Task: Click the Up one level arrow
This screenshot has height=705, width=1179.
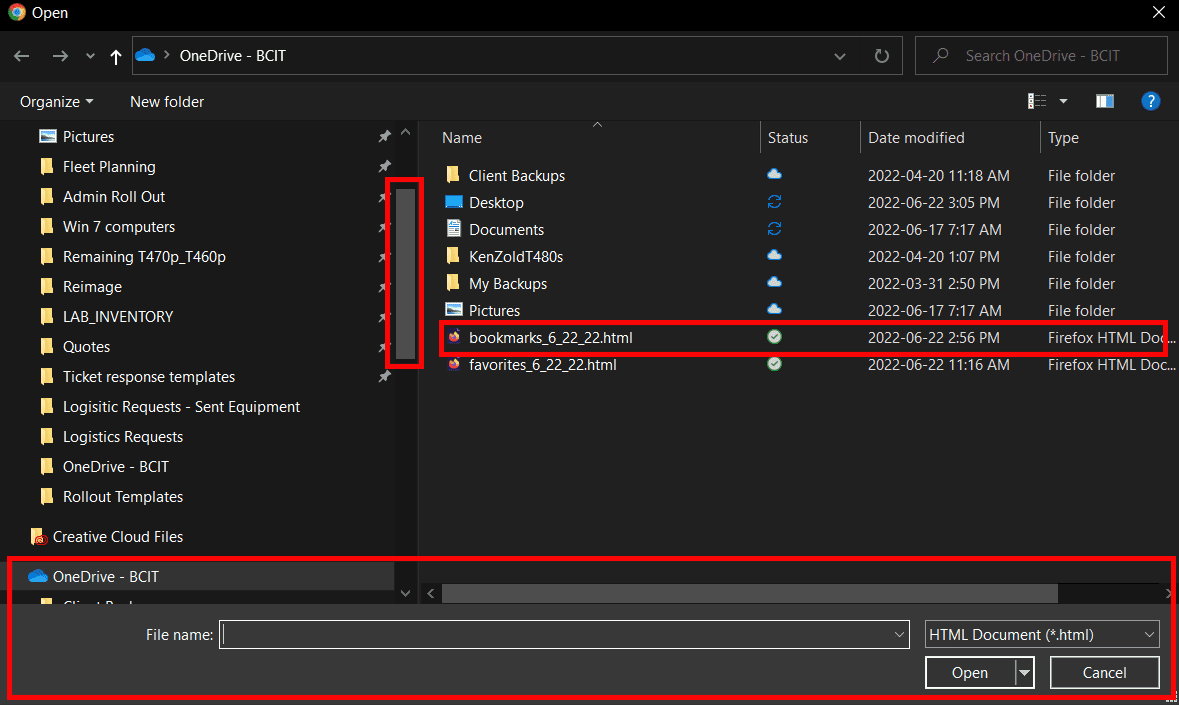Action: pos(116,56)
